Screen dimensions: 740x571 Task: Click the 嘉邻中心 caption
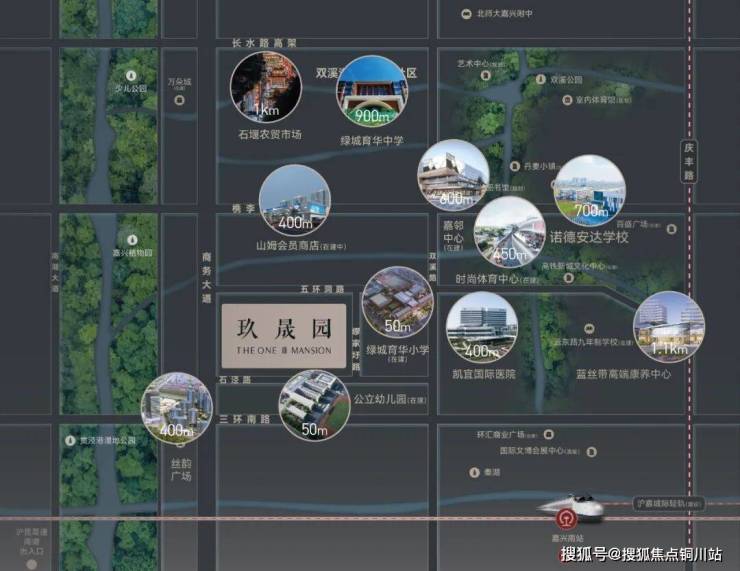[x=453, y=237]
